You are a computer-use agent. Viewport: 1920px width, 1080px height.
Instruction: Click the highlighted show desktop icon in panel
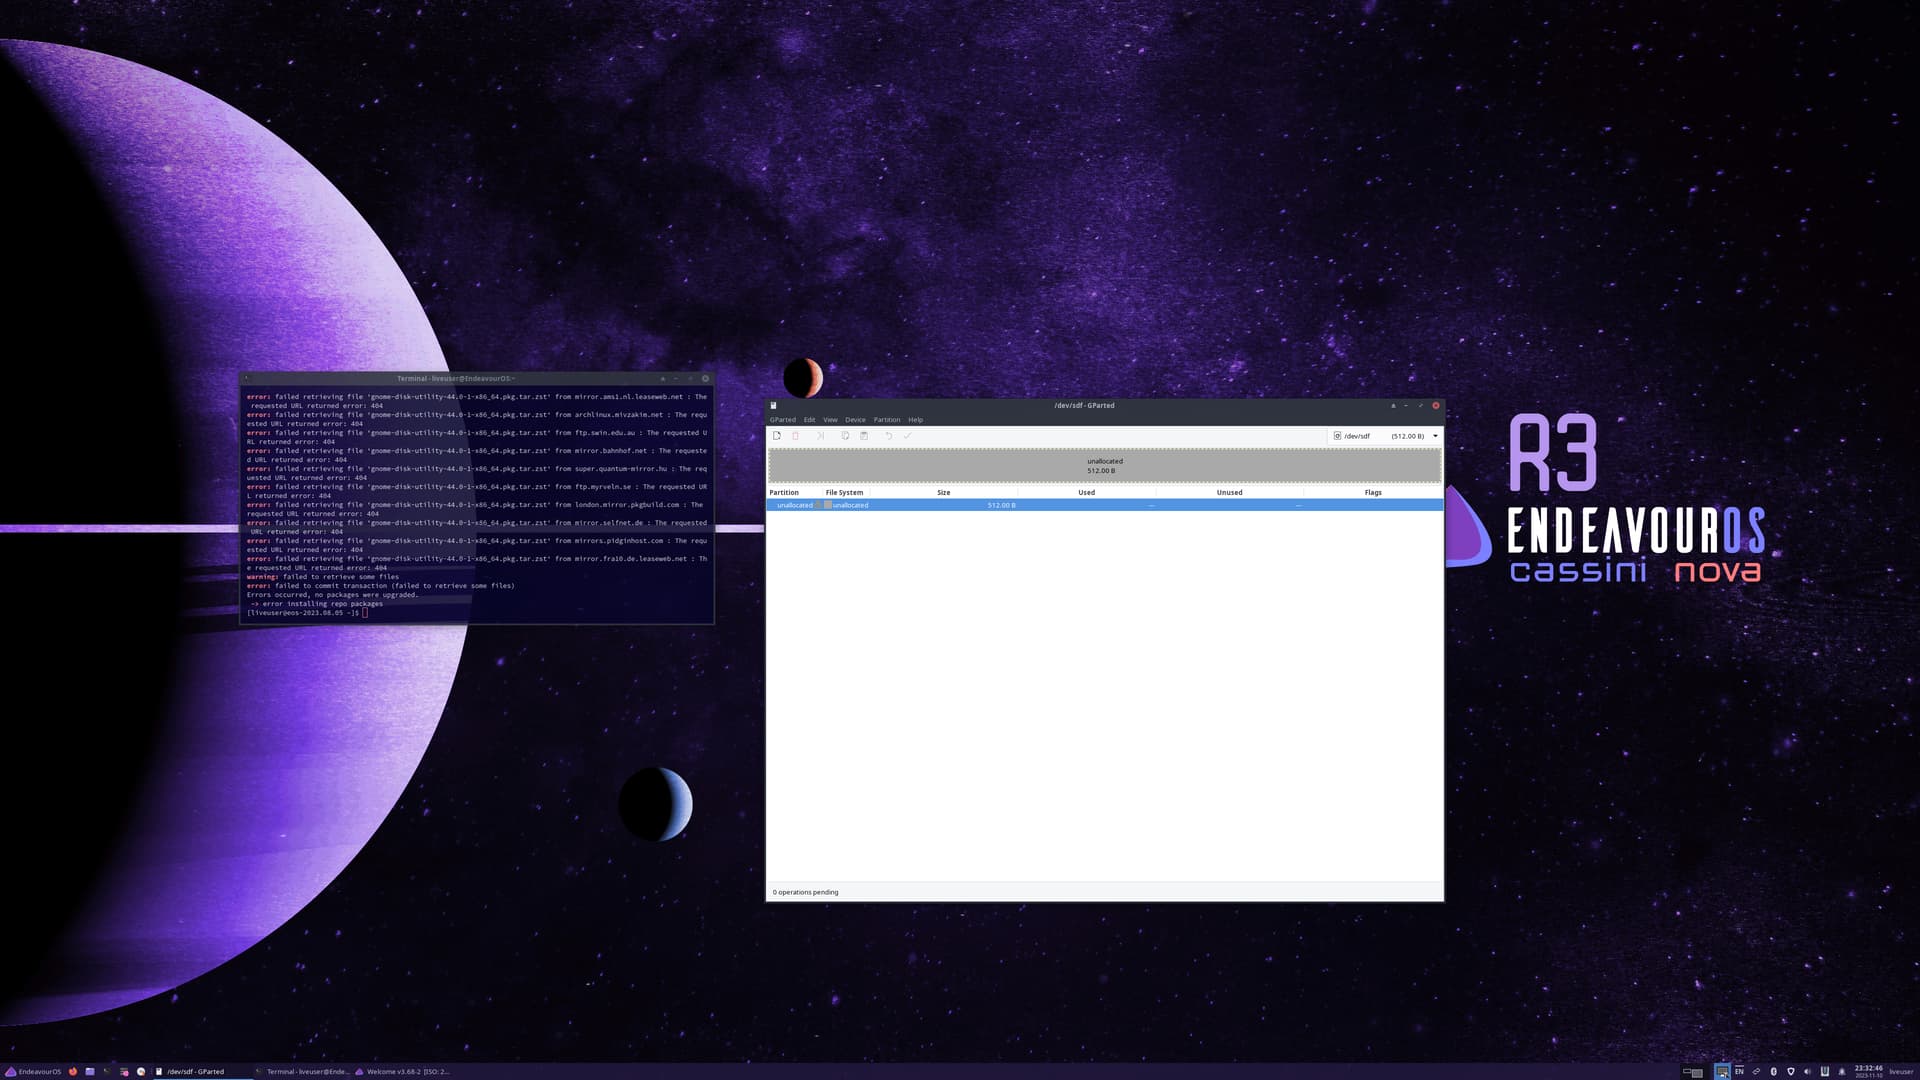pyautogui.click(x=1722, y=1072)
